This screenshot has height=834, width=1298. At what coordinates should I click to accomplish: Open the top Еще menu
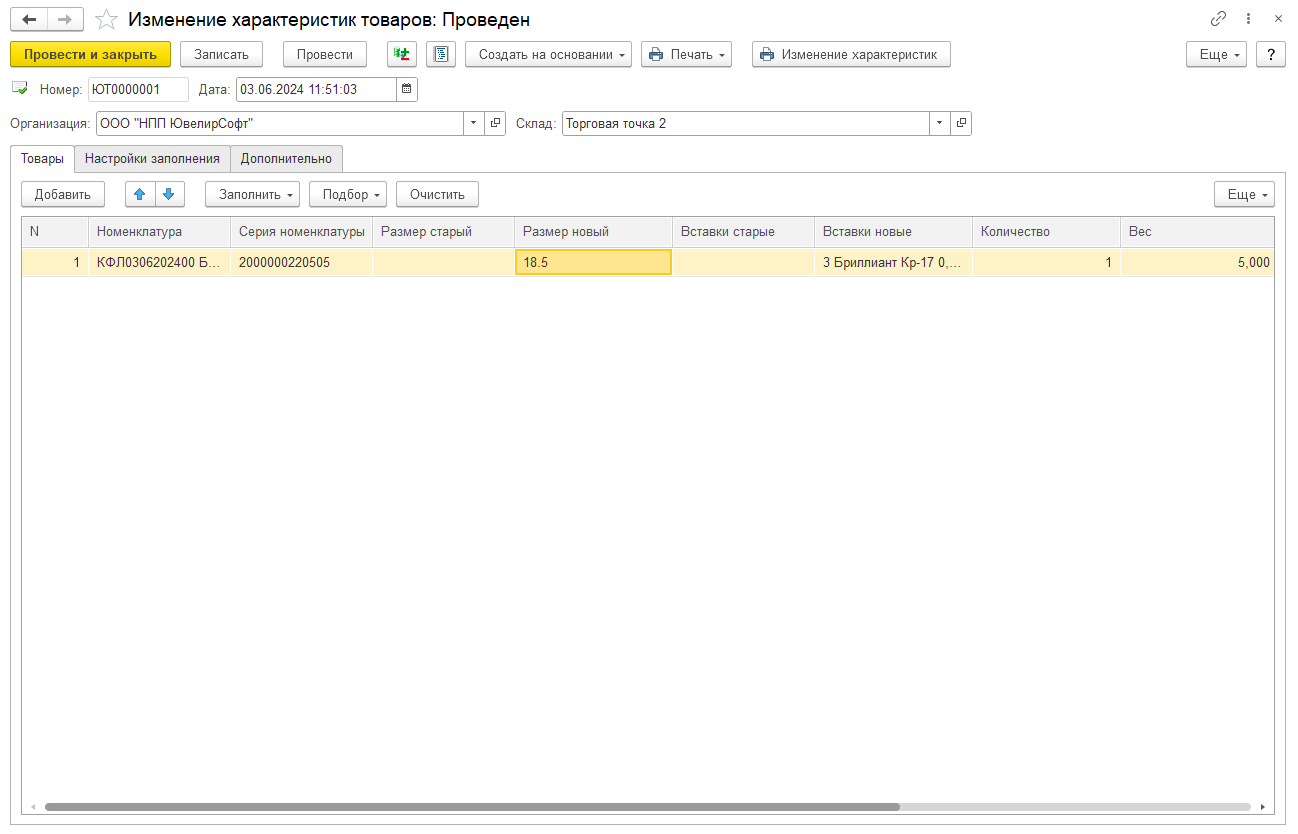(1216, 54)
